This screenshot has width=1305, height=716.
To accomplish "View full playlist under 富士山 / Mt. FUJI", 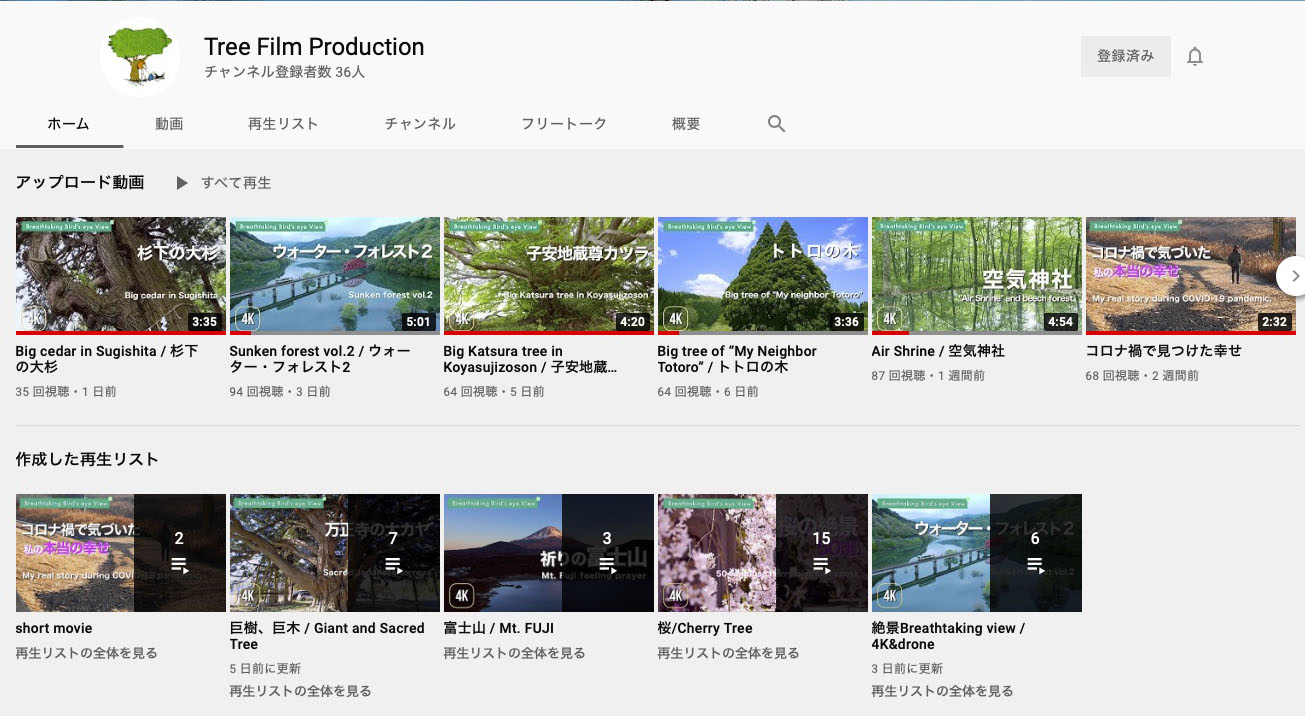I will tap(514, 653).
